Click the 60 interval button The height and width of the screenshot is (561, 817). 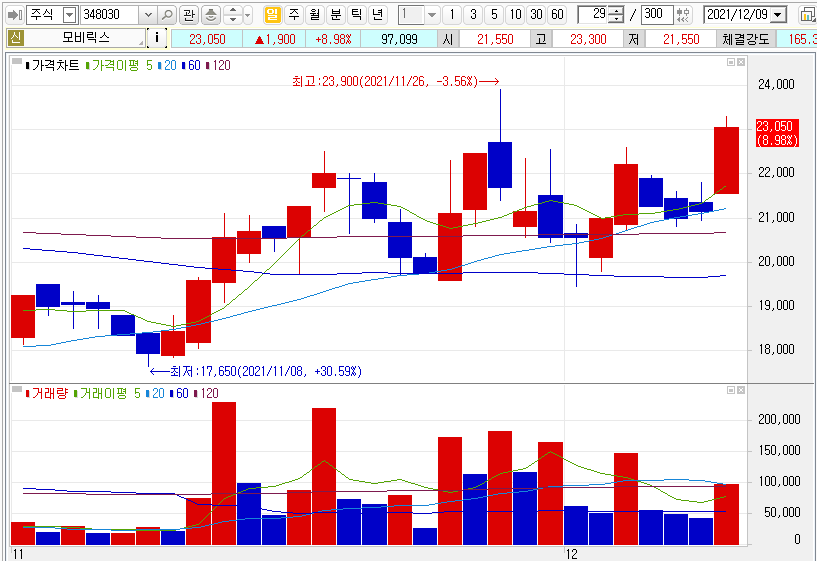[557, 15]
